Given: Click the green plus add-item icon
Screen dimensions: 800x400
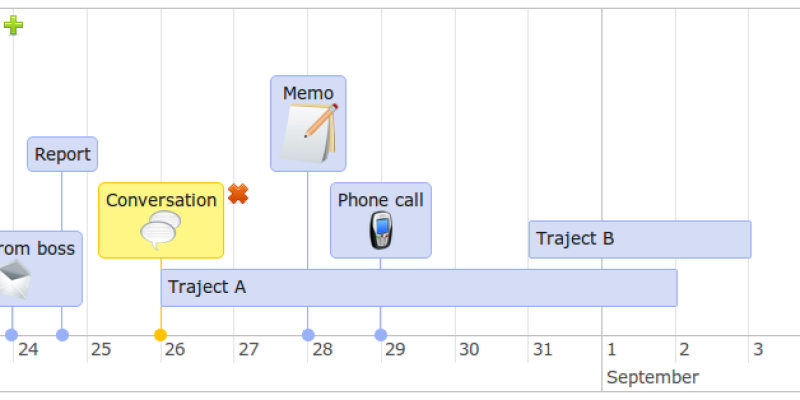Looking at the screenshot, I should pos(13,24).
